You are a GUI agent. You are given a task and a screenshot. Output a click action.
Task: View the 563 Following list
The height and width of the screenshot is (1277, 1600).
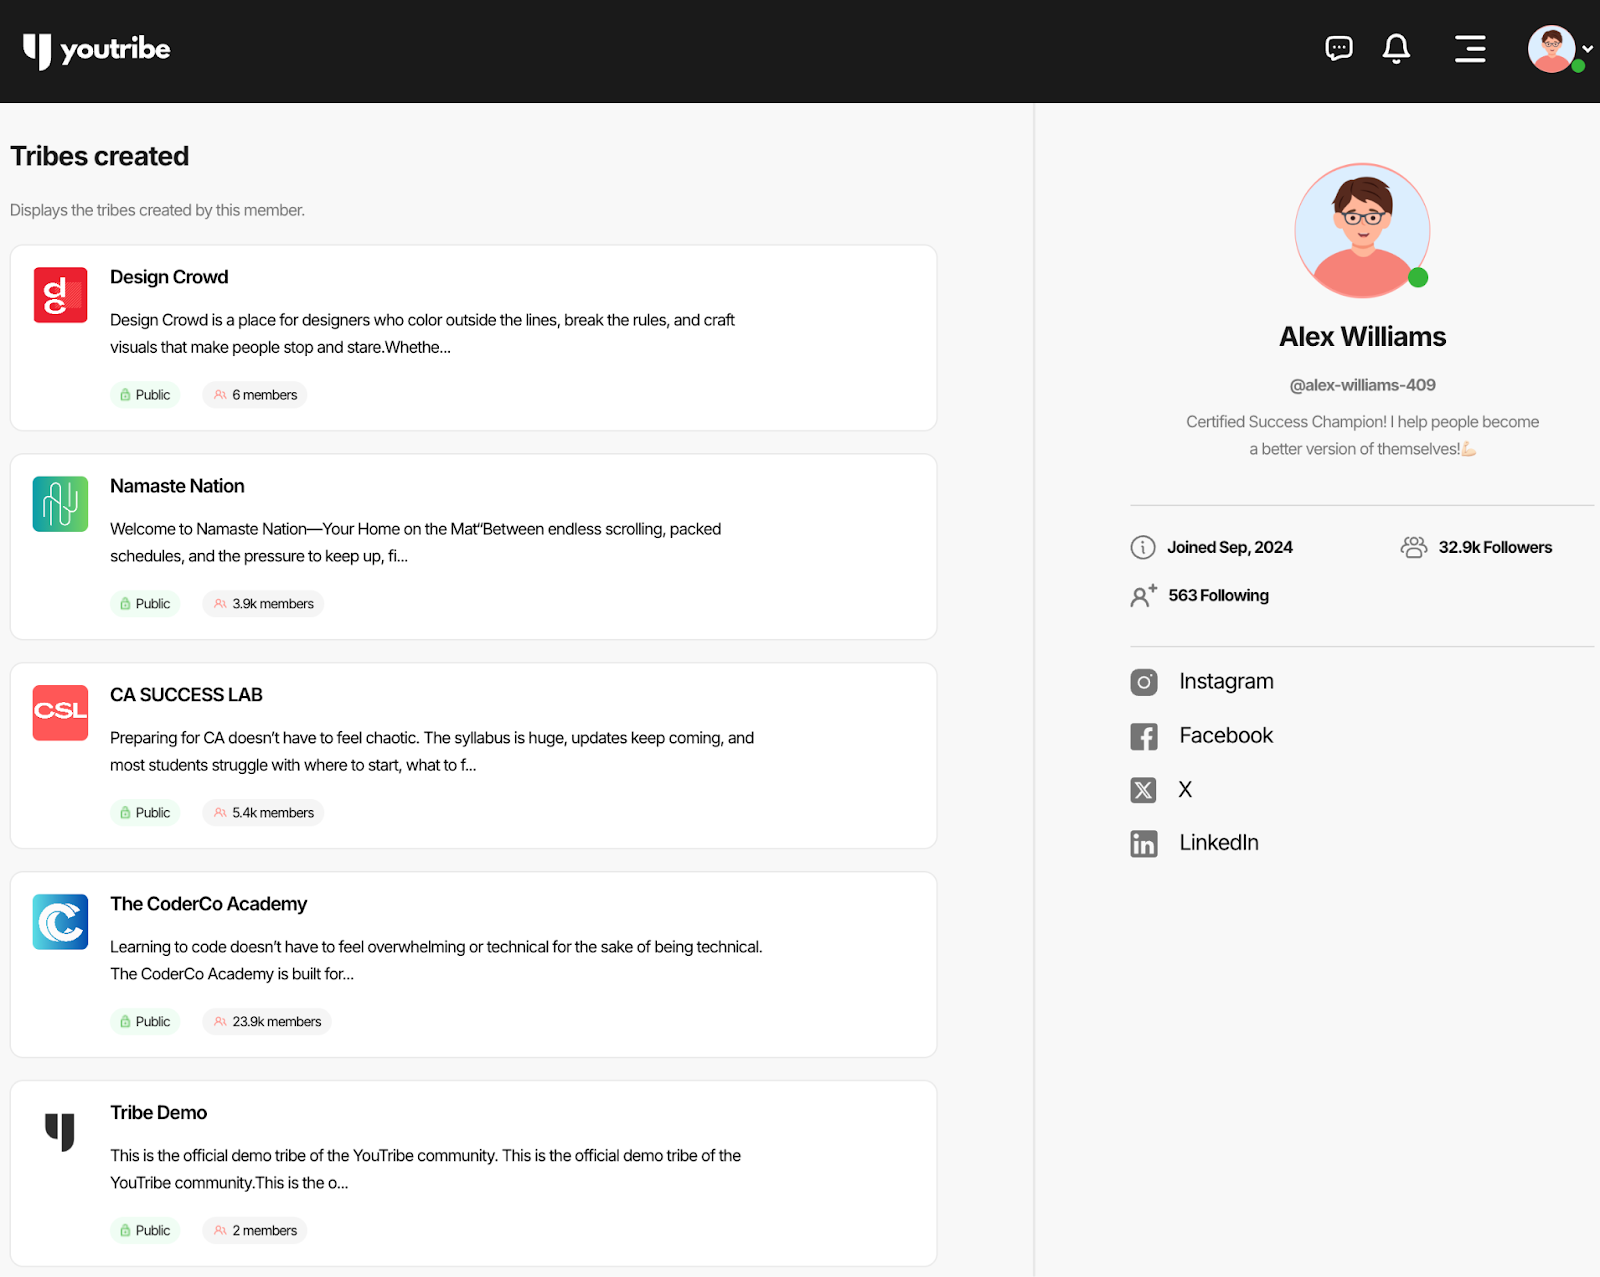point(1217,596)
